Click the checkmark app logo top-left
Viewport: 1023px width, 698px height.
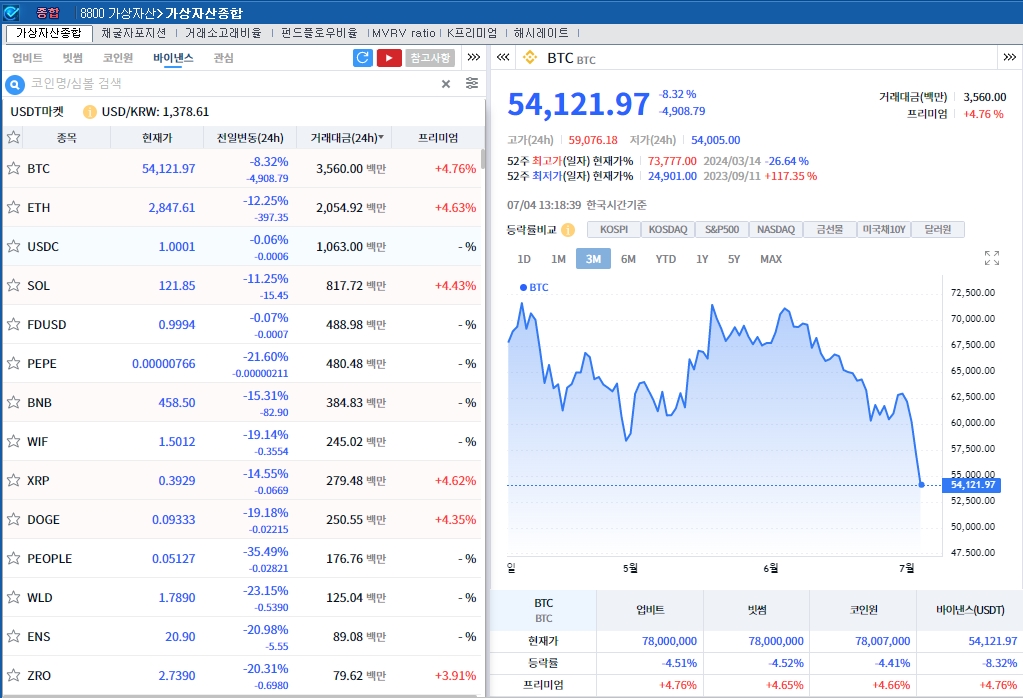point(10,12)
